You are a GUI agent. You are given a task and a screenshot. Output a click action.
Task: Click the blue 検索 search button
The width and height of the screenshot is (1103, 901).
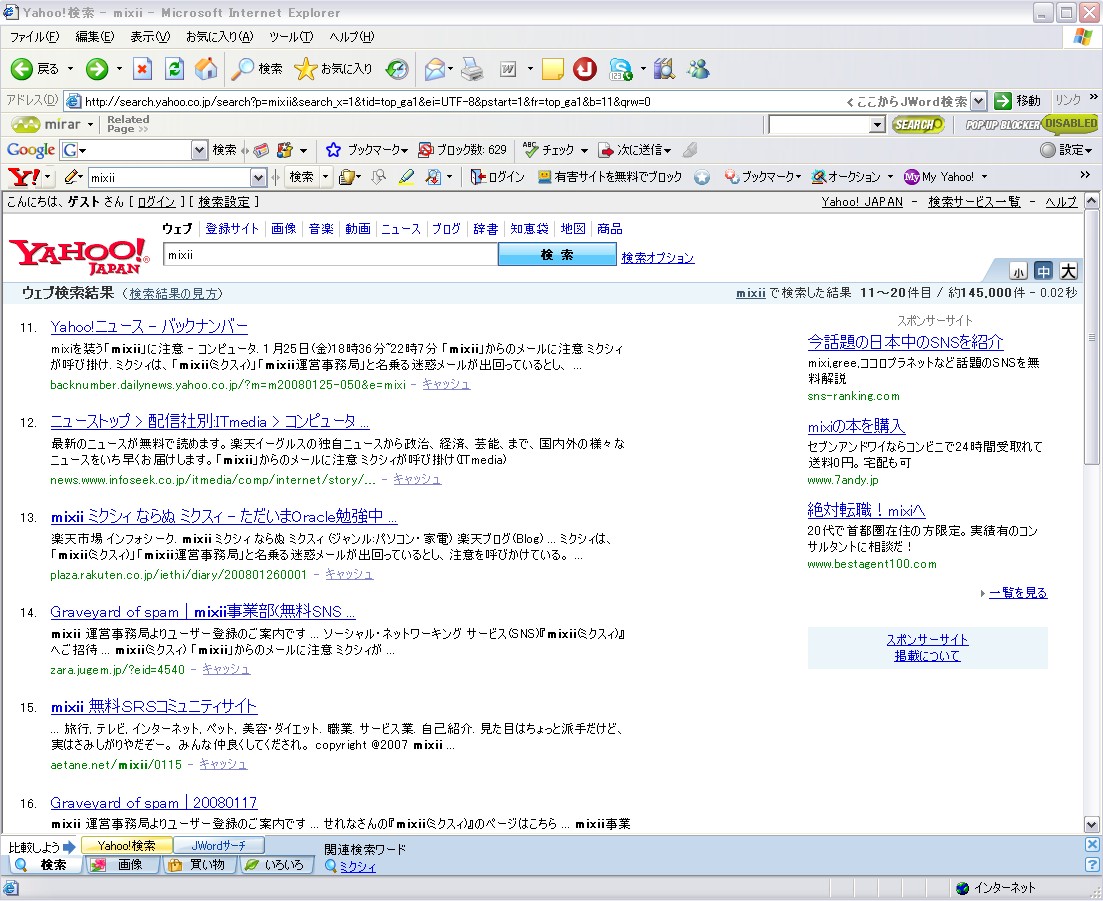pos(557,255)
